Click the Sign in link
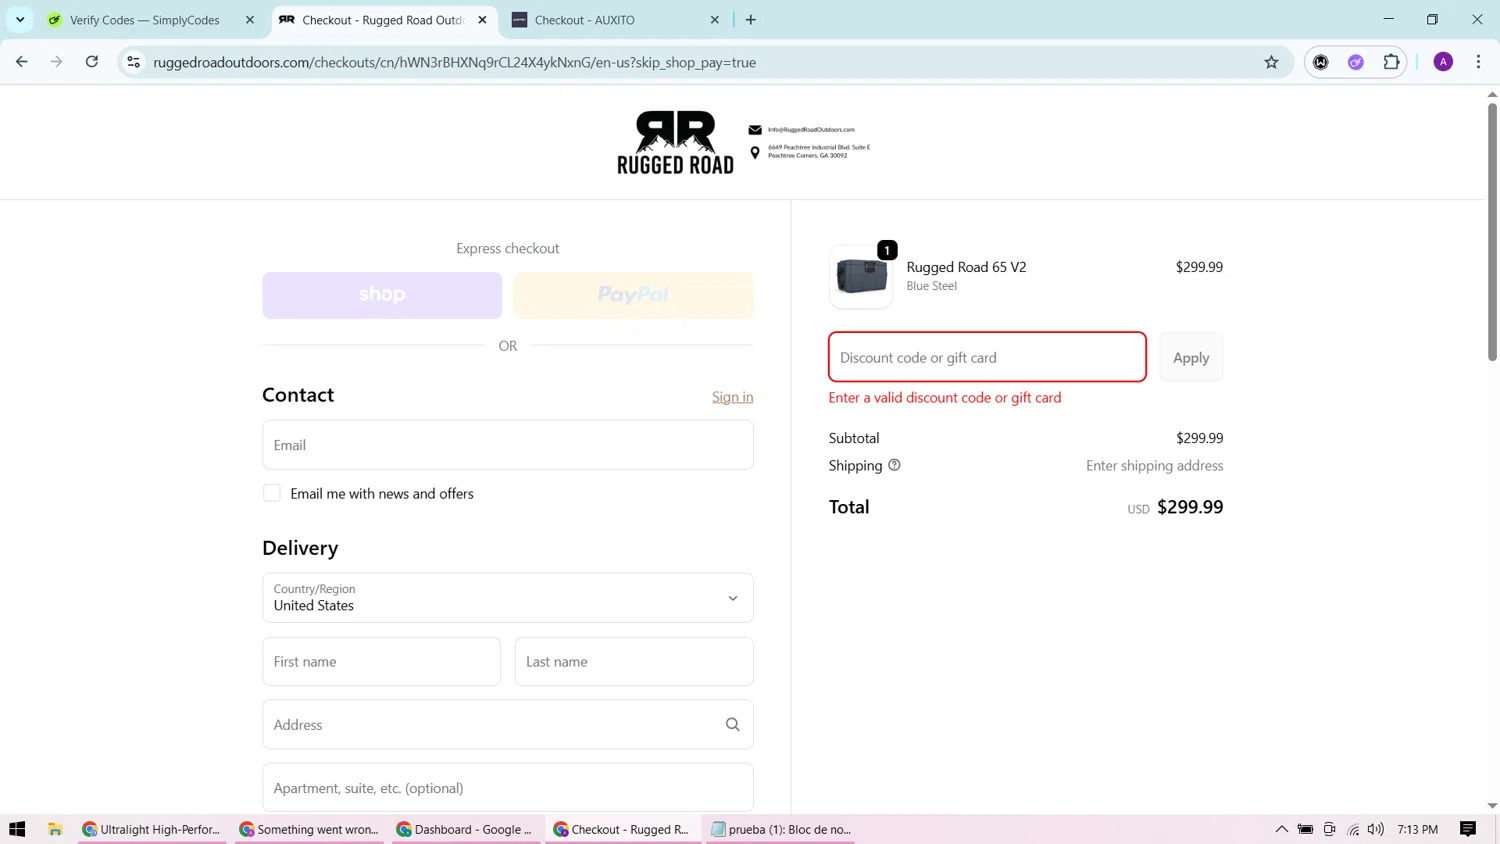The image size is (1500, 844). (732, 397)
